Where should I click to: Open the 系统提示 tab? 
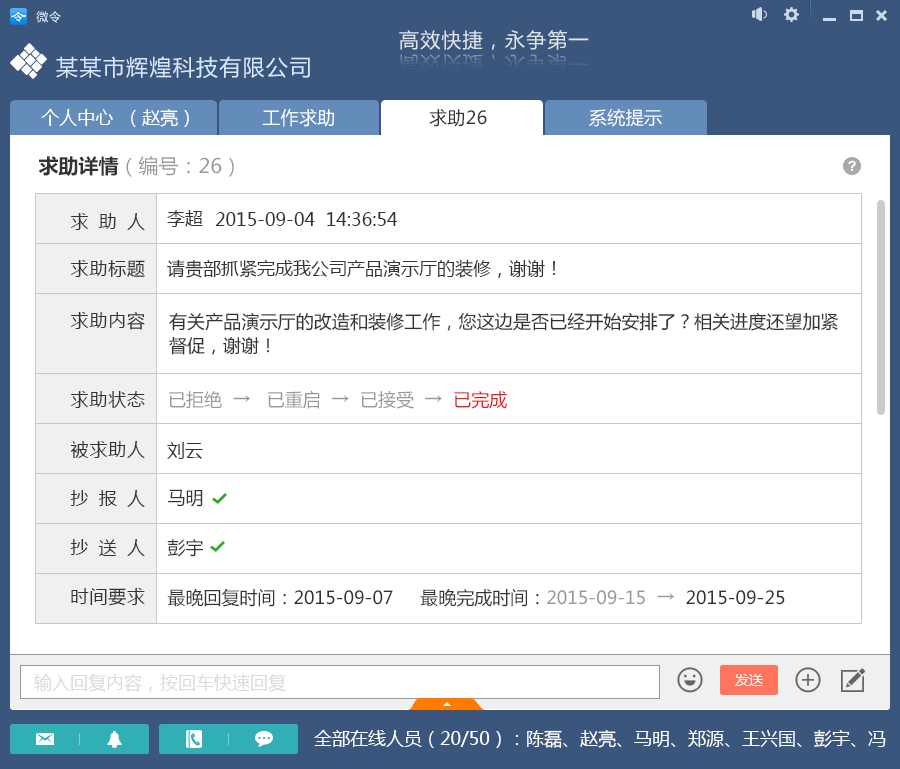(625, 118)
